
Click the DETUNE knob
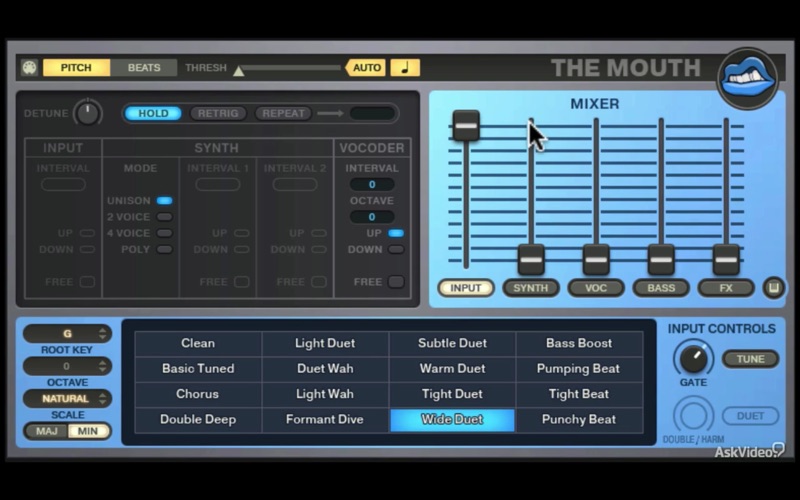pos(88,113)
